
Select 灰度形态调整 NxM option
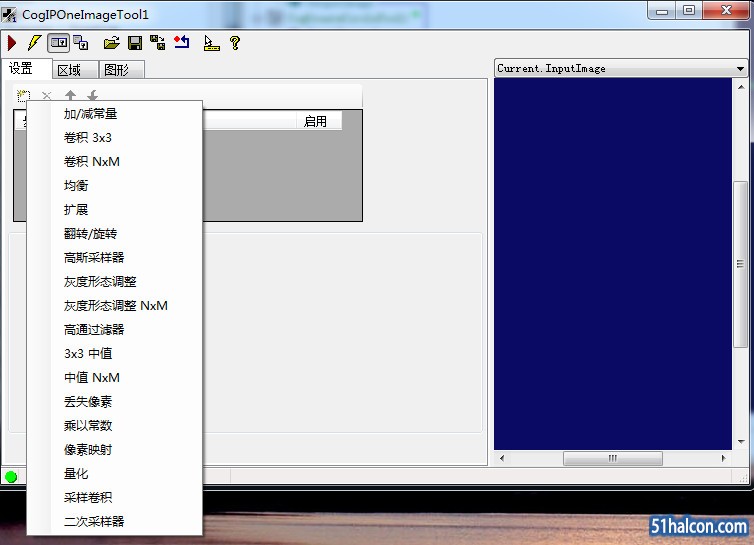point(114,305)
